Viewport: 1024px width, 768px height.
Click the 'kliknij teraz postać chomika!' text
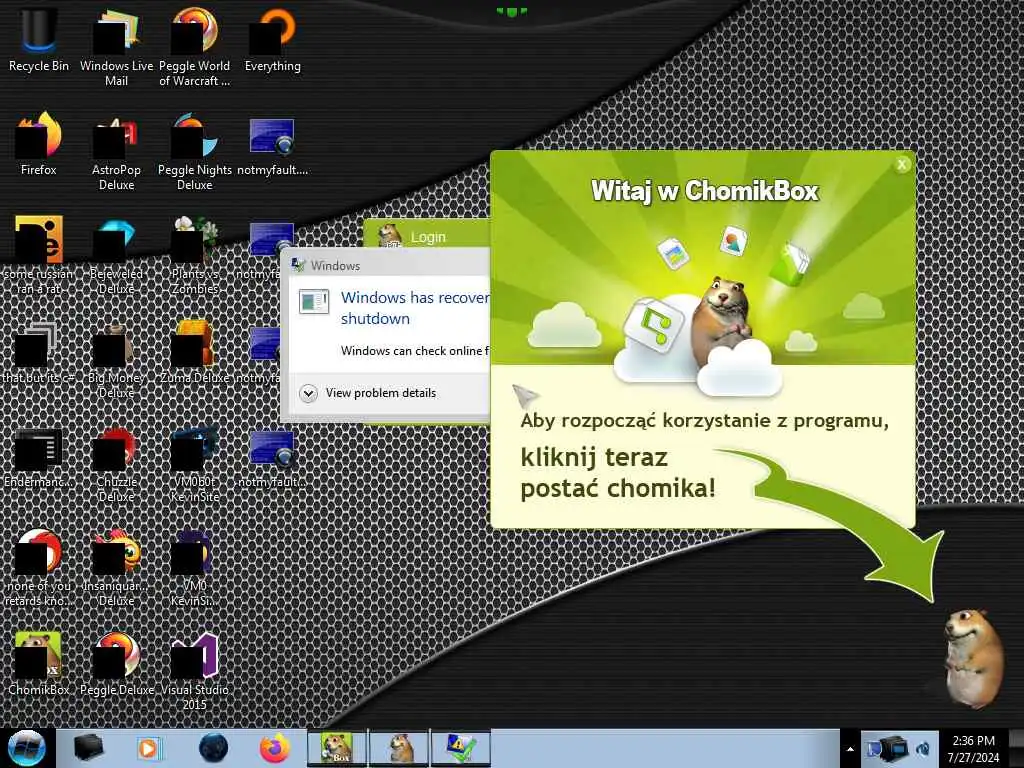coord(618,473)
